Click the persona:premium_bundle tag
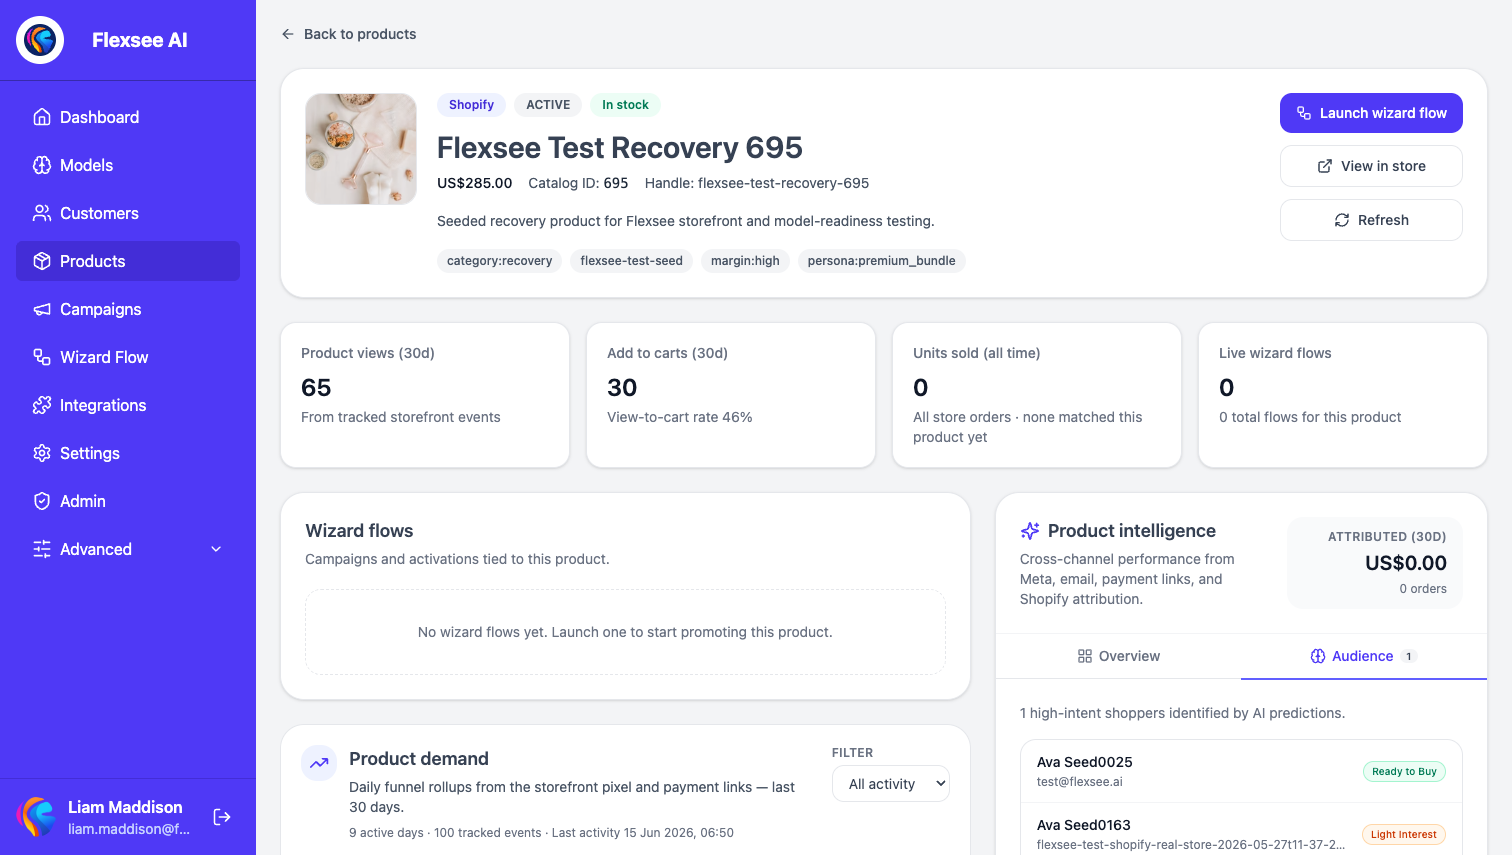Image resolution: width=1512 pixels, height=855 pixels. pyautogui.click(x=881, y=261)
